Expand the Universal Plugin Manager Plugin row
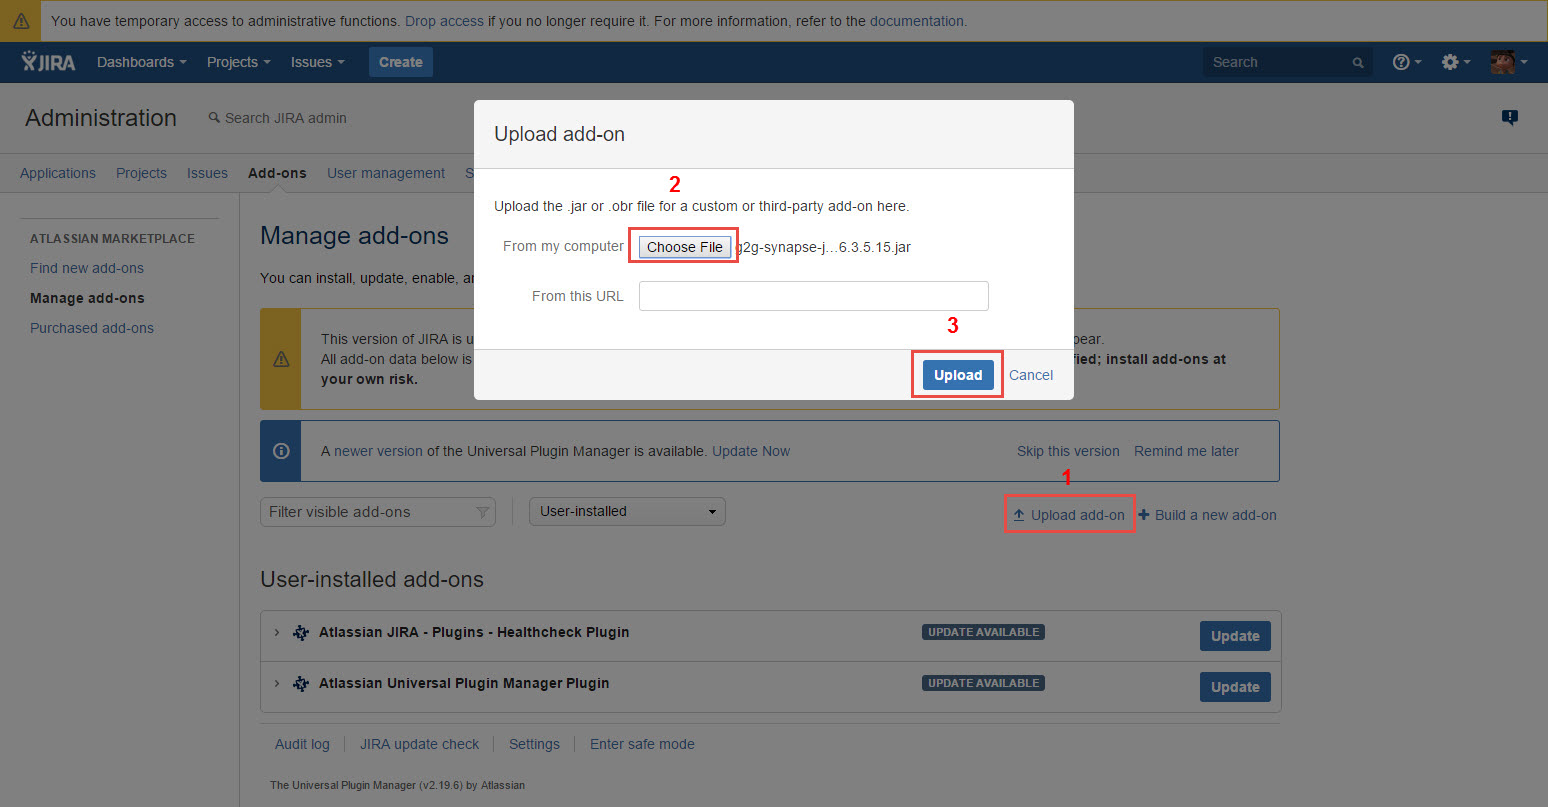Image resolution: width=1548 pixels, height=807 pixels. 277,684
